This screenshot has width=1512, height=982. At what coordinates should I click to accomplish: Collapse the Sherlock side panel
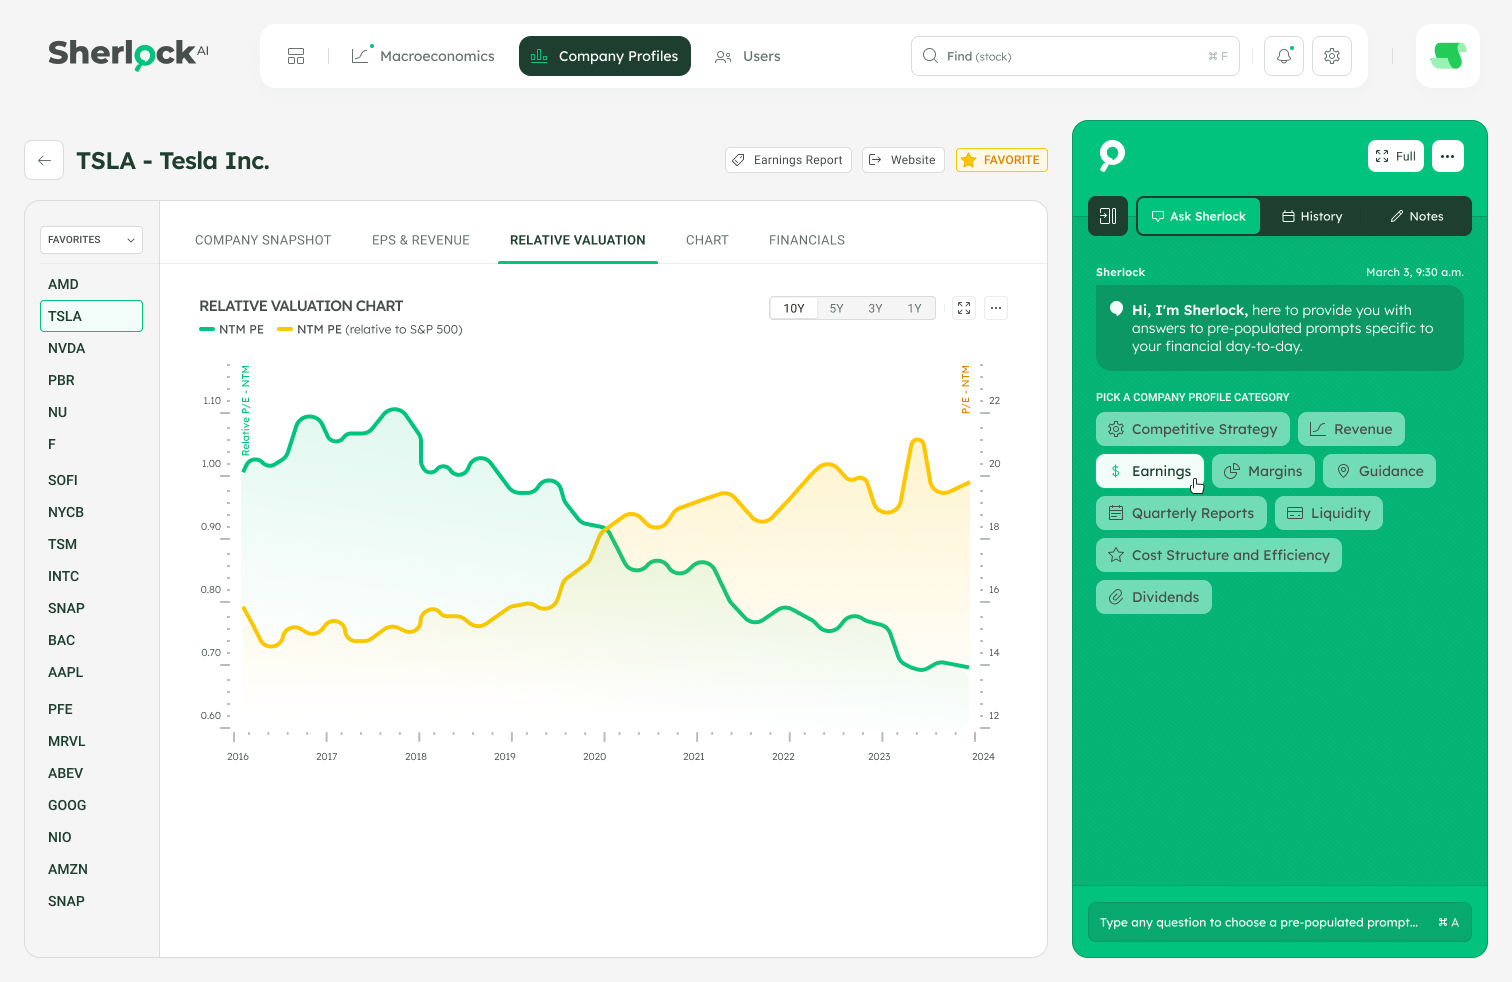(x=1108, y=216)
